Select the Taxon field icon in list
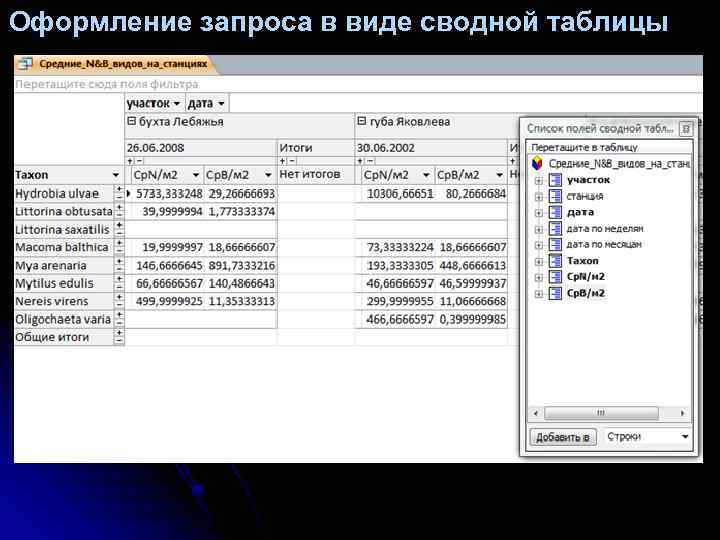This screenshot has width=720, height=540. [x=555, y=261]
